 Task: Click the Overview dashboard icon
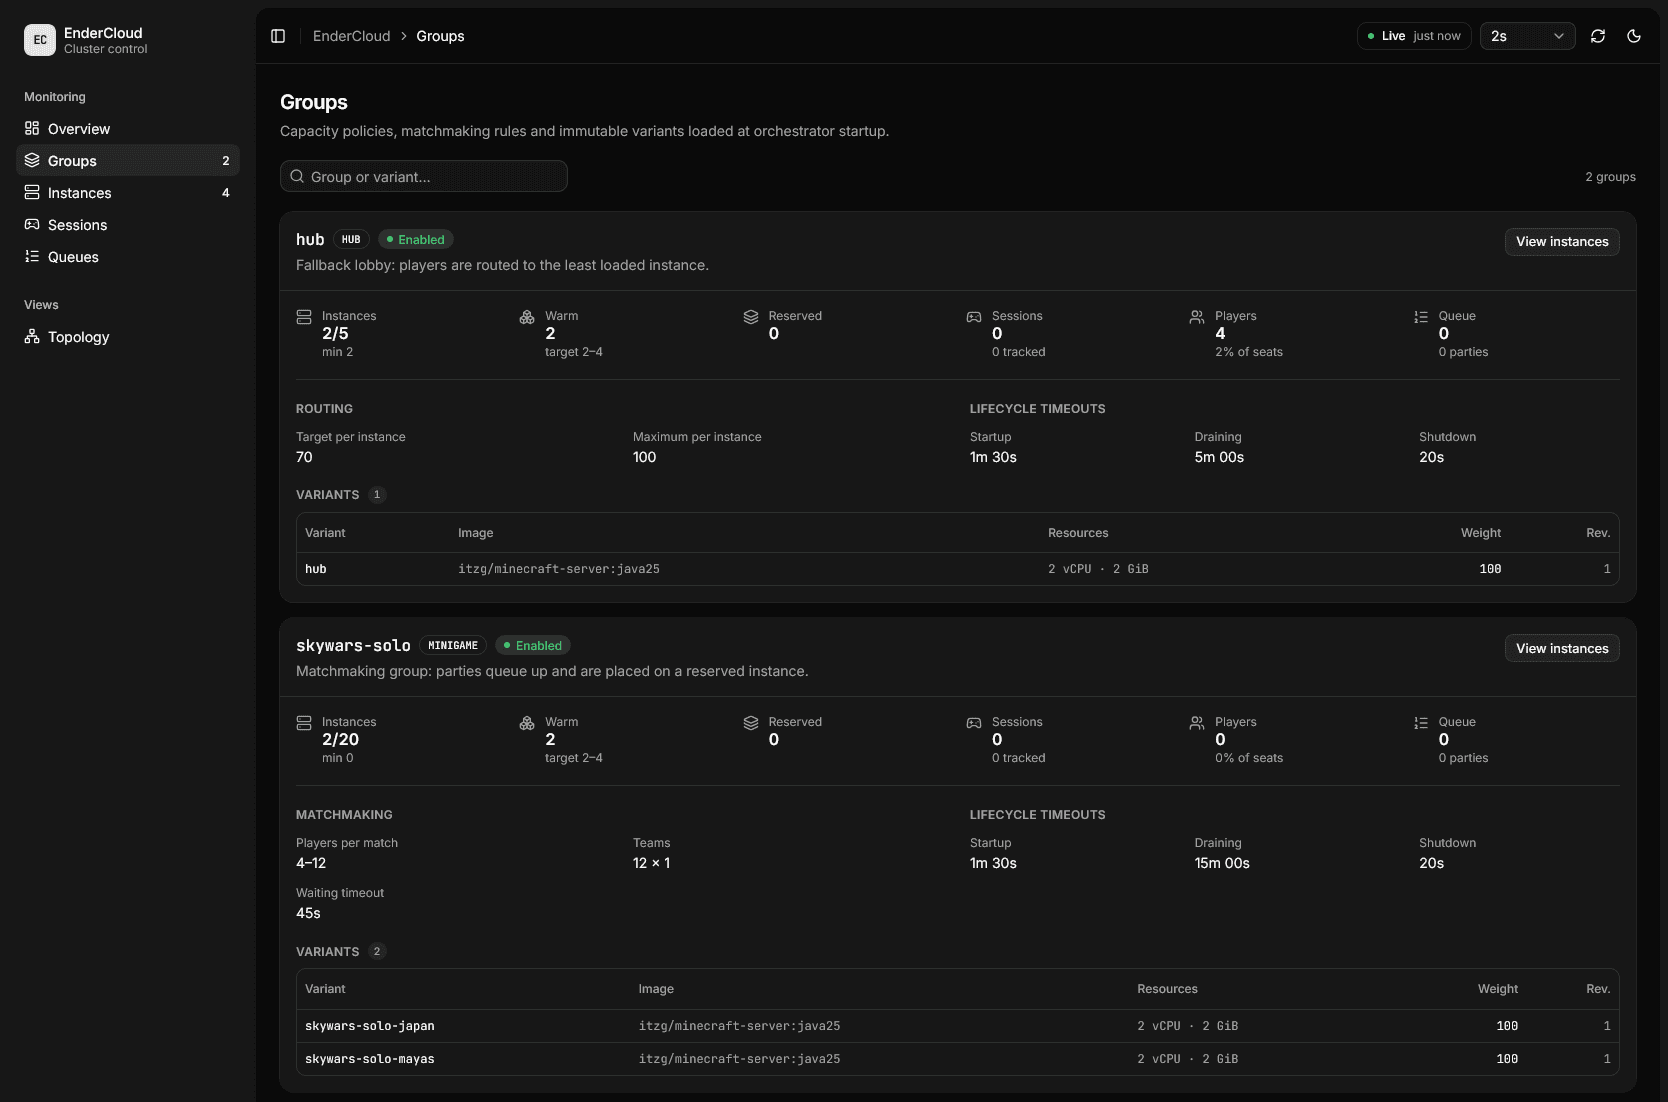click(x=32, y=128)
